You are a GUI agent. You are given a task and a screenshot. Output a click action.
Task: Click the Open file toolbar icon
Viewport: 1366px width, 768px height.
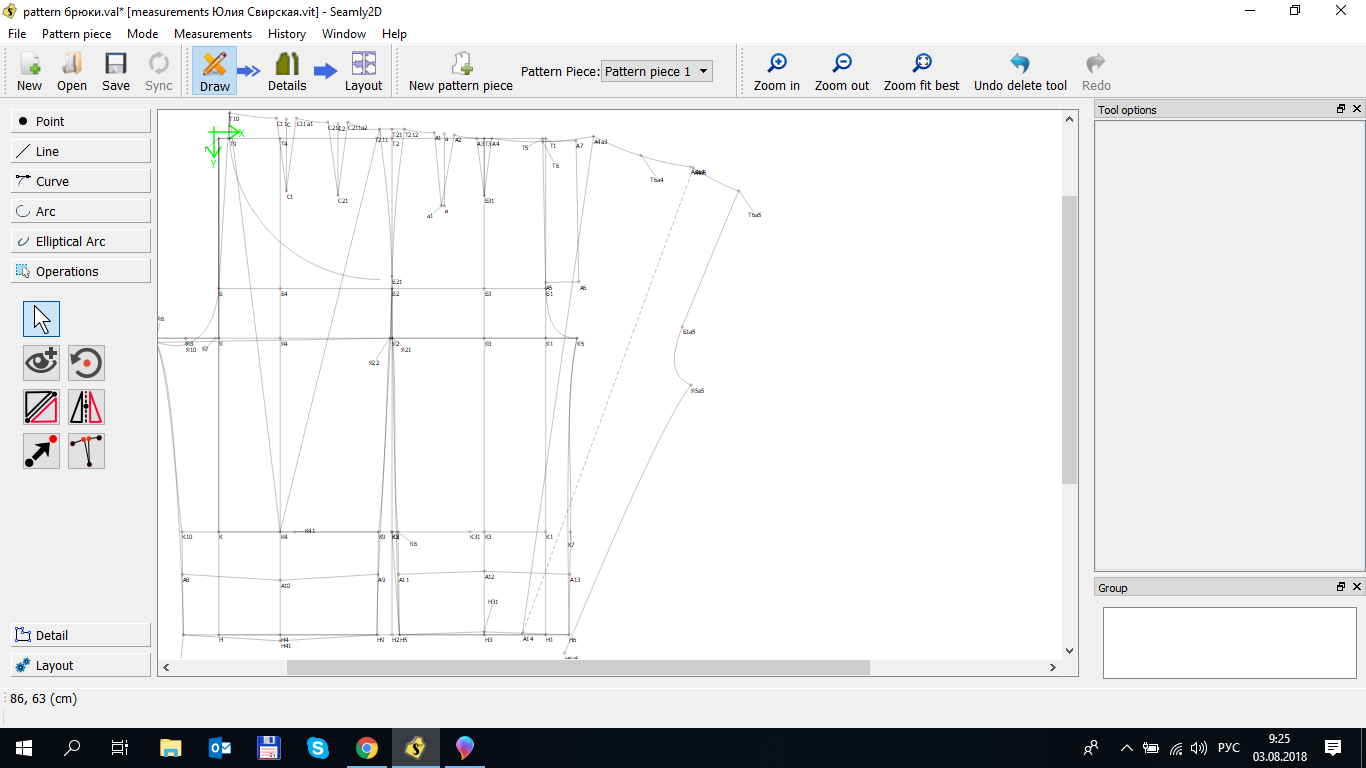pos(72,71)
